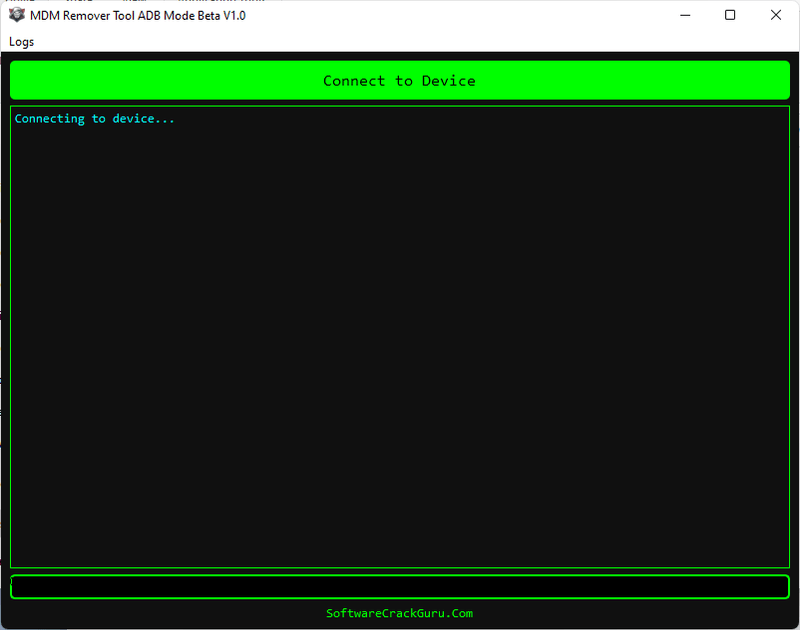
Task: Click Connect to Device to start ADB connection
Action: 400,80
